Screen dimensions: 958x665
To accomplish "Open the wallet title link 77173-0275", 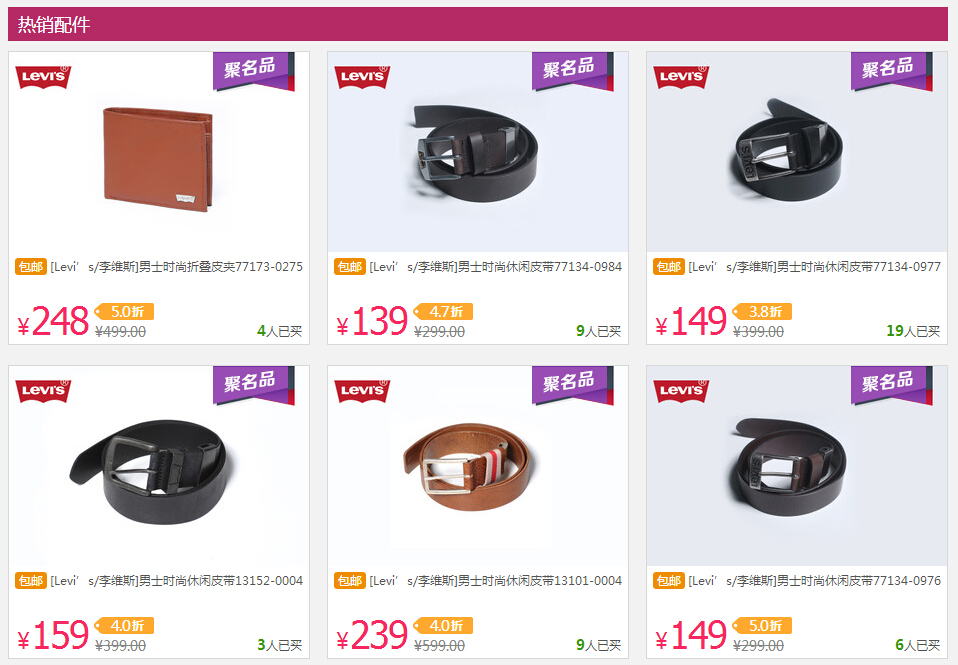I will 177,266.
